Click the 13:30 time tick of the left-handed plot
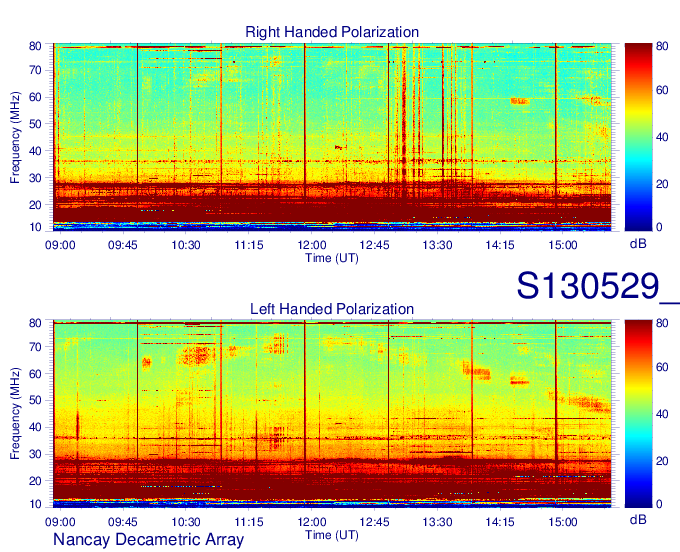The height and width of the screenshot is (552, 680). (x=437, y=522)
